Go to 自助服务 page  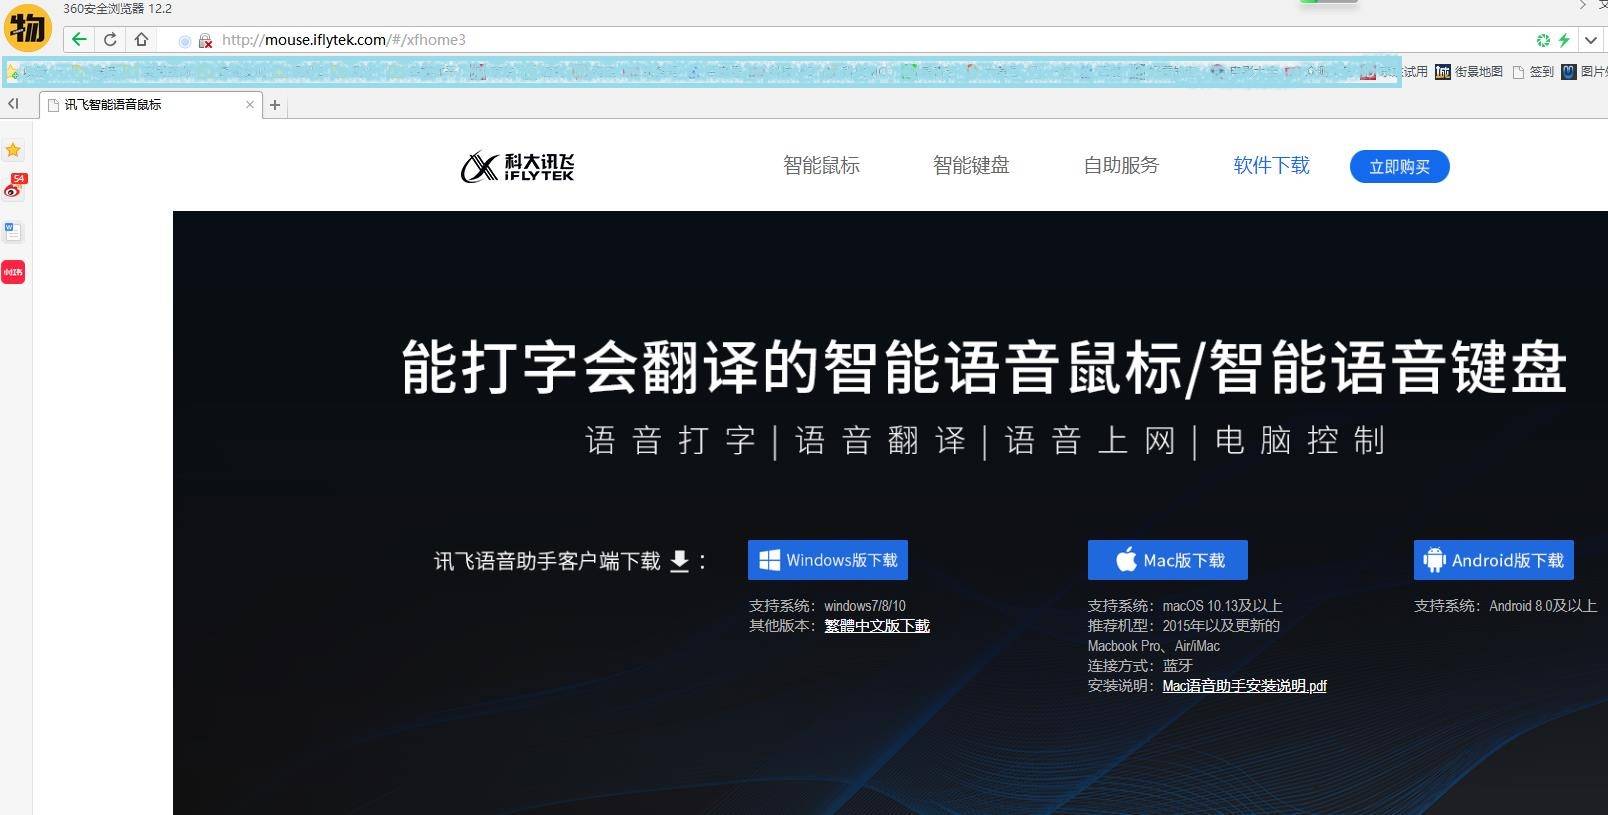pos(1121,166)
